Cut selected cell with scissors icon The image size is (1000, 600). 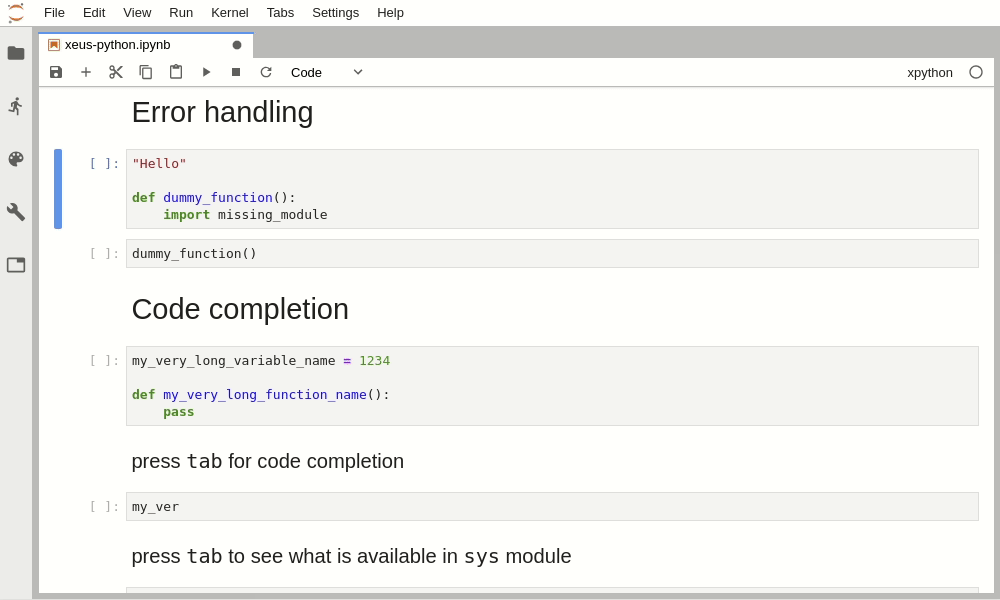[116, 72]
